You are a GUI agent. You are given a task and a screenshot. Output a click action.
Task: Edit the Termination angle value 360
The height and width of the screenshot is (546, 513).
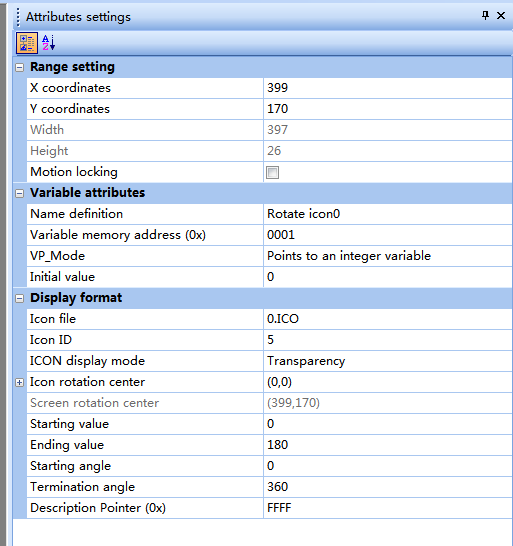[x=388, y=487]
